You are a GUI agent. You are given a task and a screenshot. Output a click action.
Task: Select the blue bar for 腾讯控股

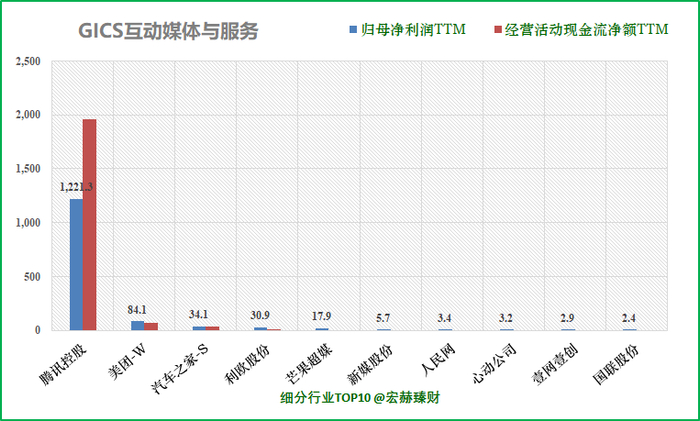pos(76,264)
